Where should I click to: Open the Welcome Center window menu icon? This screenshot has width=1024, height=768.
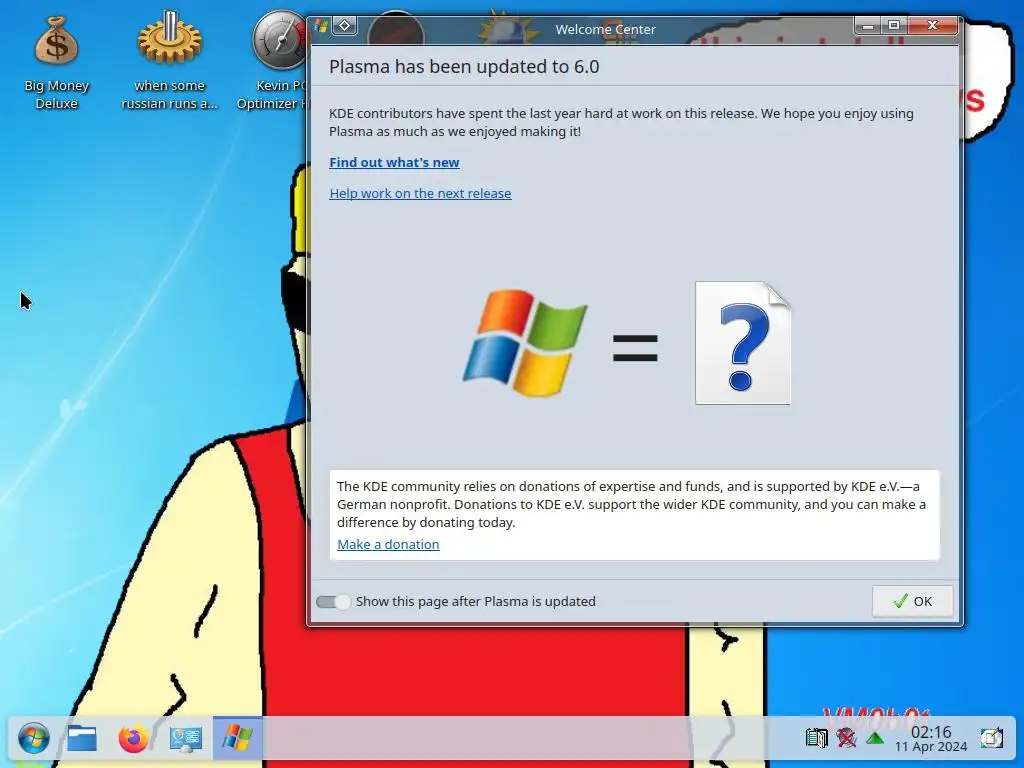(x=321, y=26)
